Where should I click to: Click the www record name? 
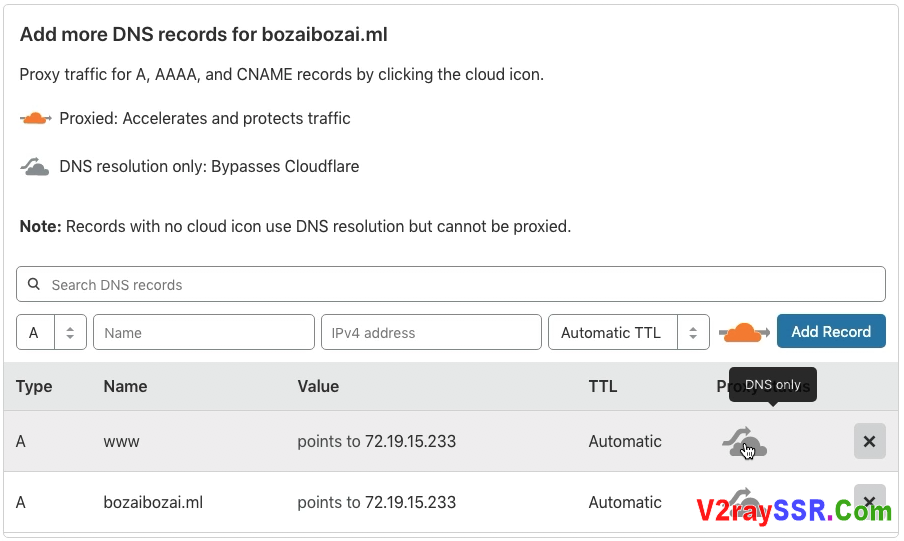pyautogui.click(x=121, y=441)
